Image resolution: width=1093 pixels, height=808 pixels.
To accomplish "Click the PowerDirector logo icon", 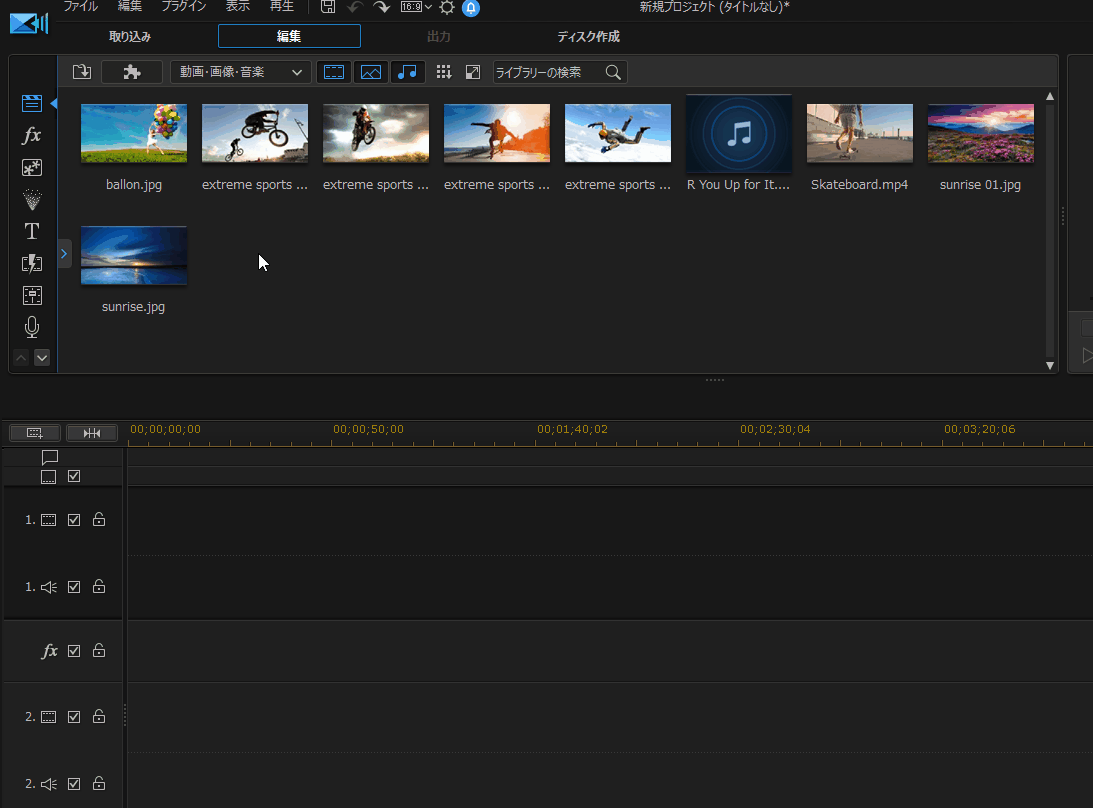I will pyautogui.click(x=29, y=23).
